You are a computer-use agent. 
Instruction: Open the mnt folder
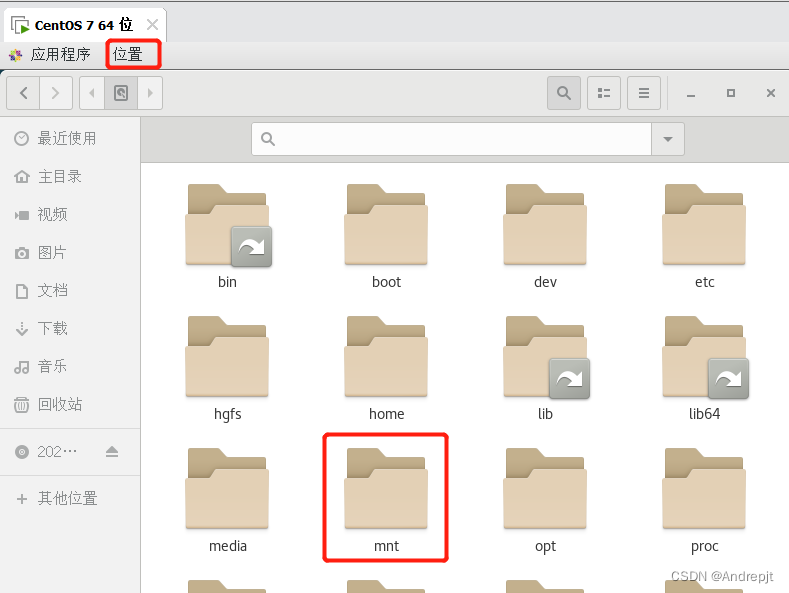(x=386, y=500)
